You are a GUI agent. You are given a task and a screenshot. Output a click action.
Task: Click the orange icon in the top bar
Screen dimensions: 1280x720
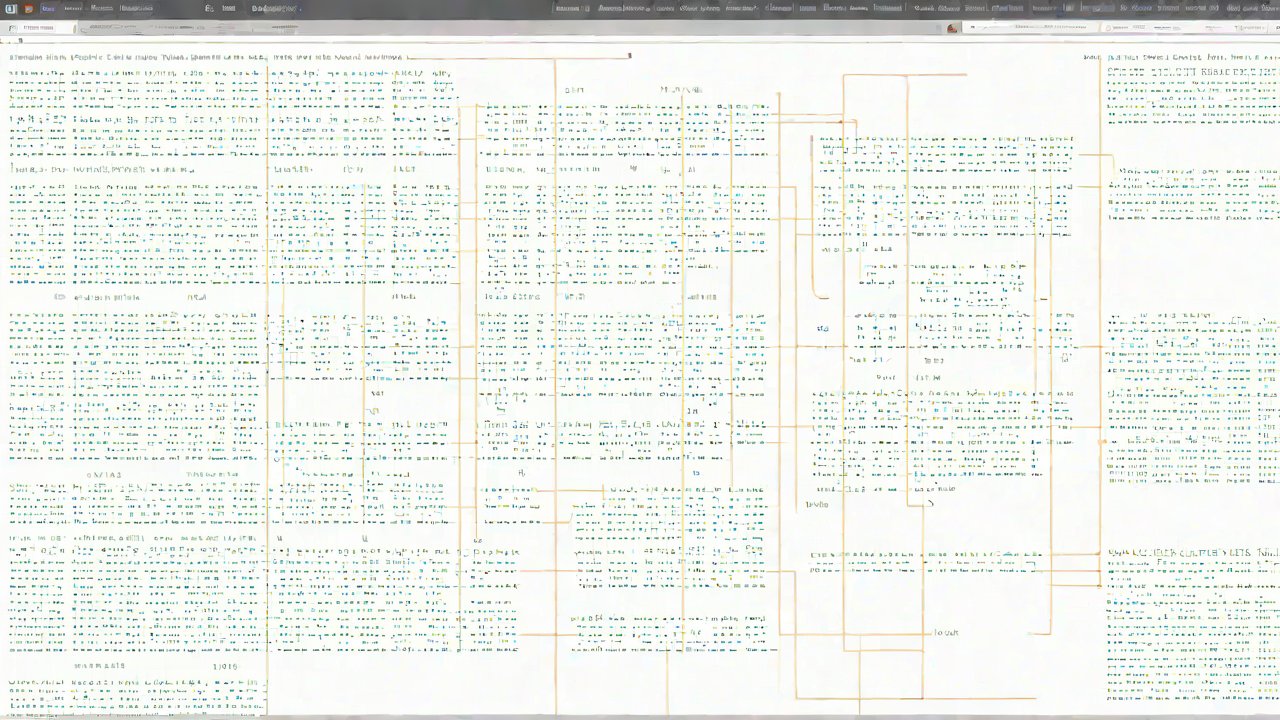tap(29, 8)
